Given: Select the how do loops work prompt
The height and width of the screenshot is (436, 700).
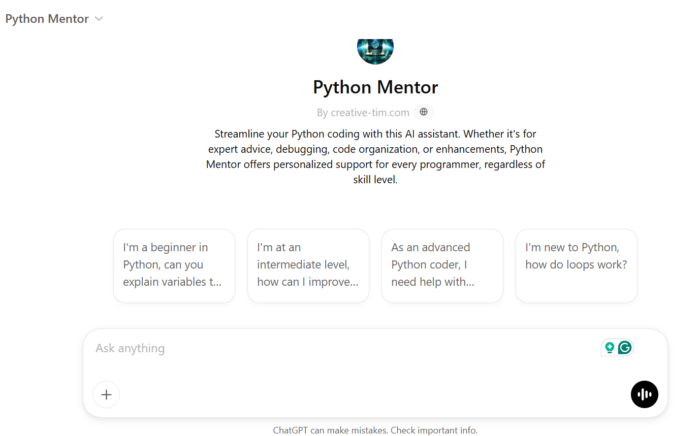Looking at the screenshot, I should [x=576, y=265].
